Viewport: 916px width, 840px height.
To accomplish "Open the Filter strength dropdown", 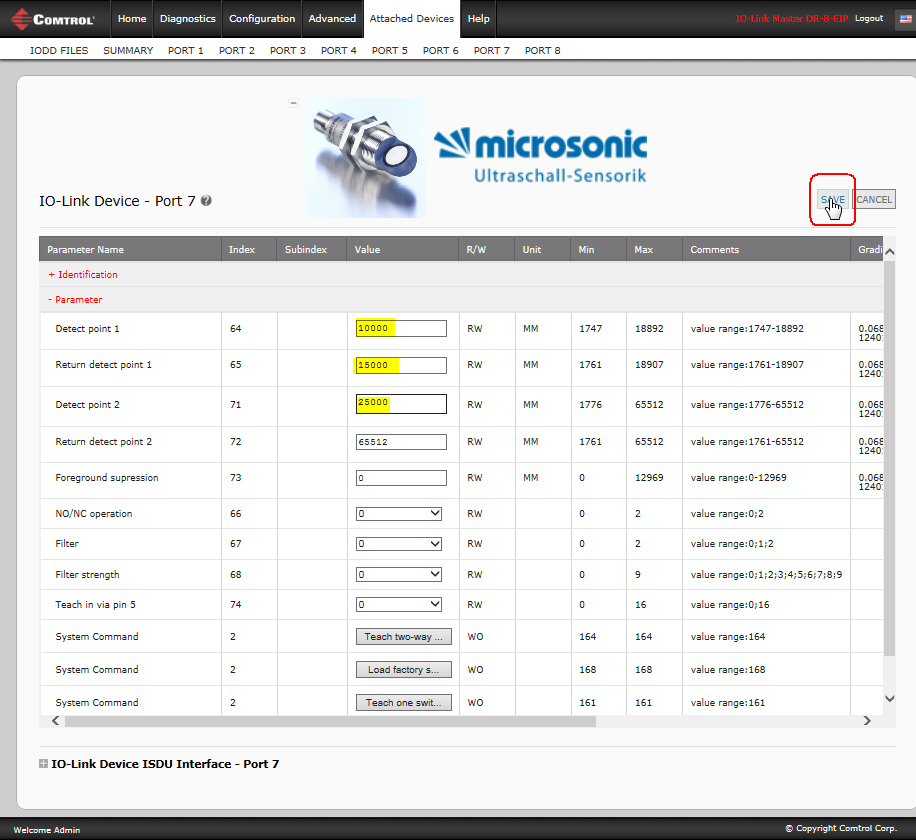I will tap(398, 574).
